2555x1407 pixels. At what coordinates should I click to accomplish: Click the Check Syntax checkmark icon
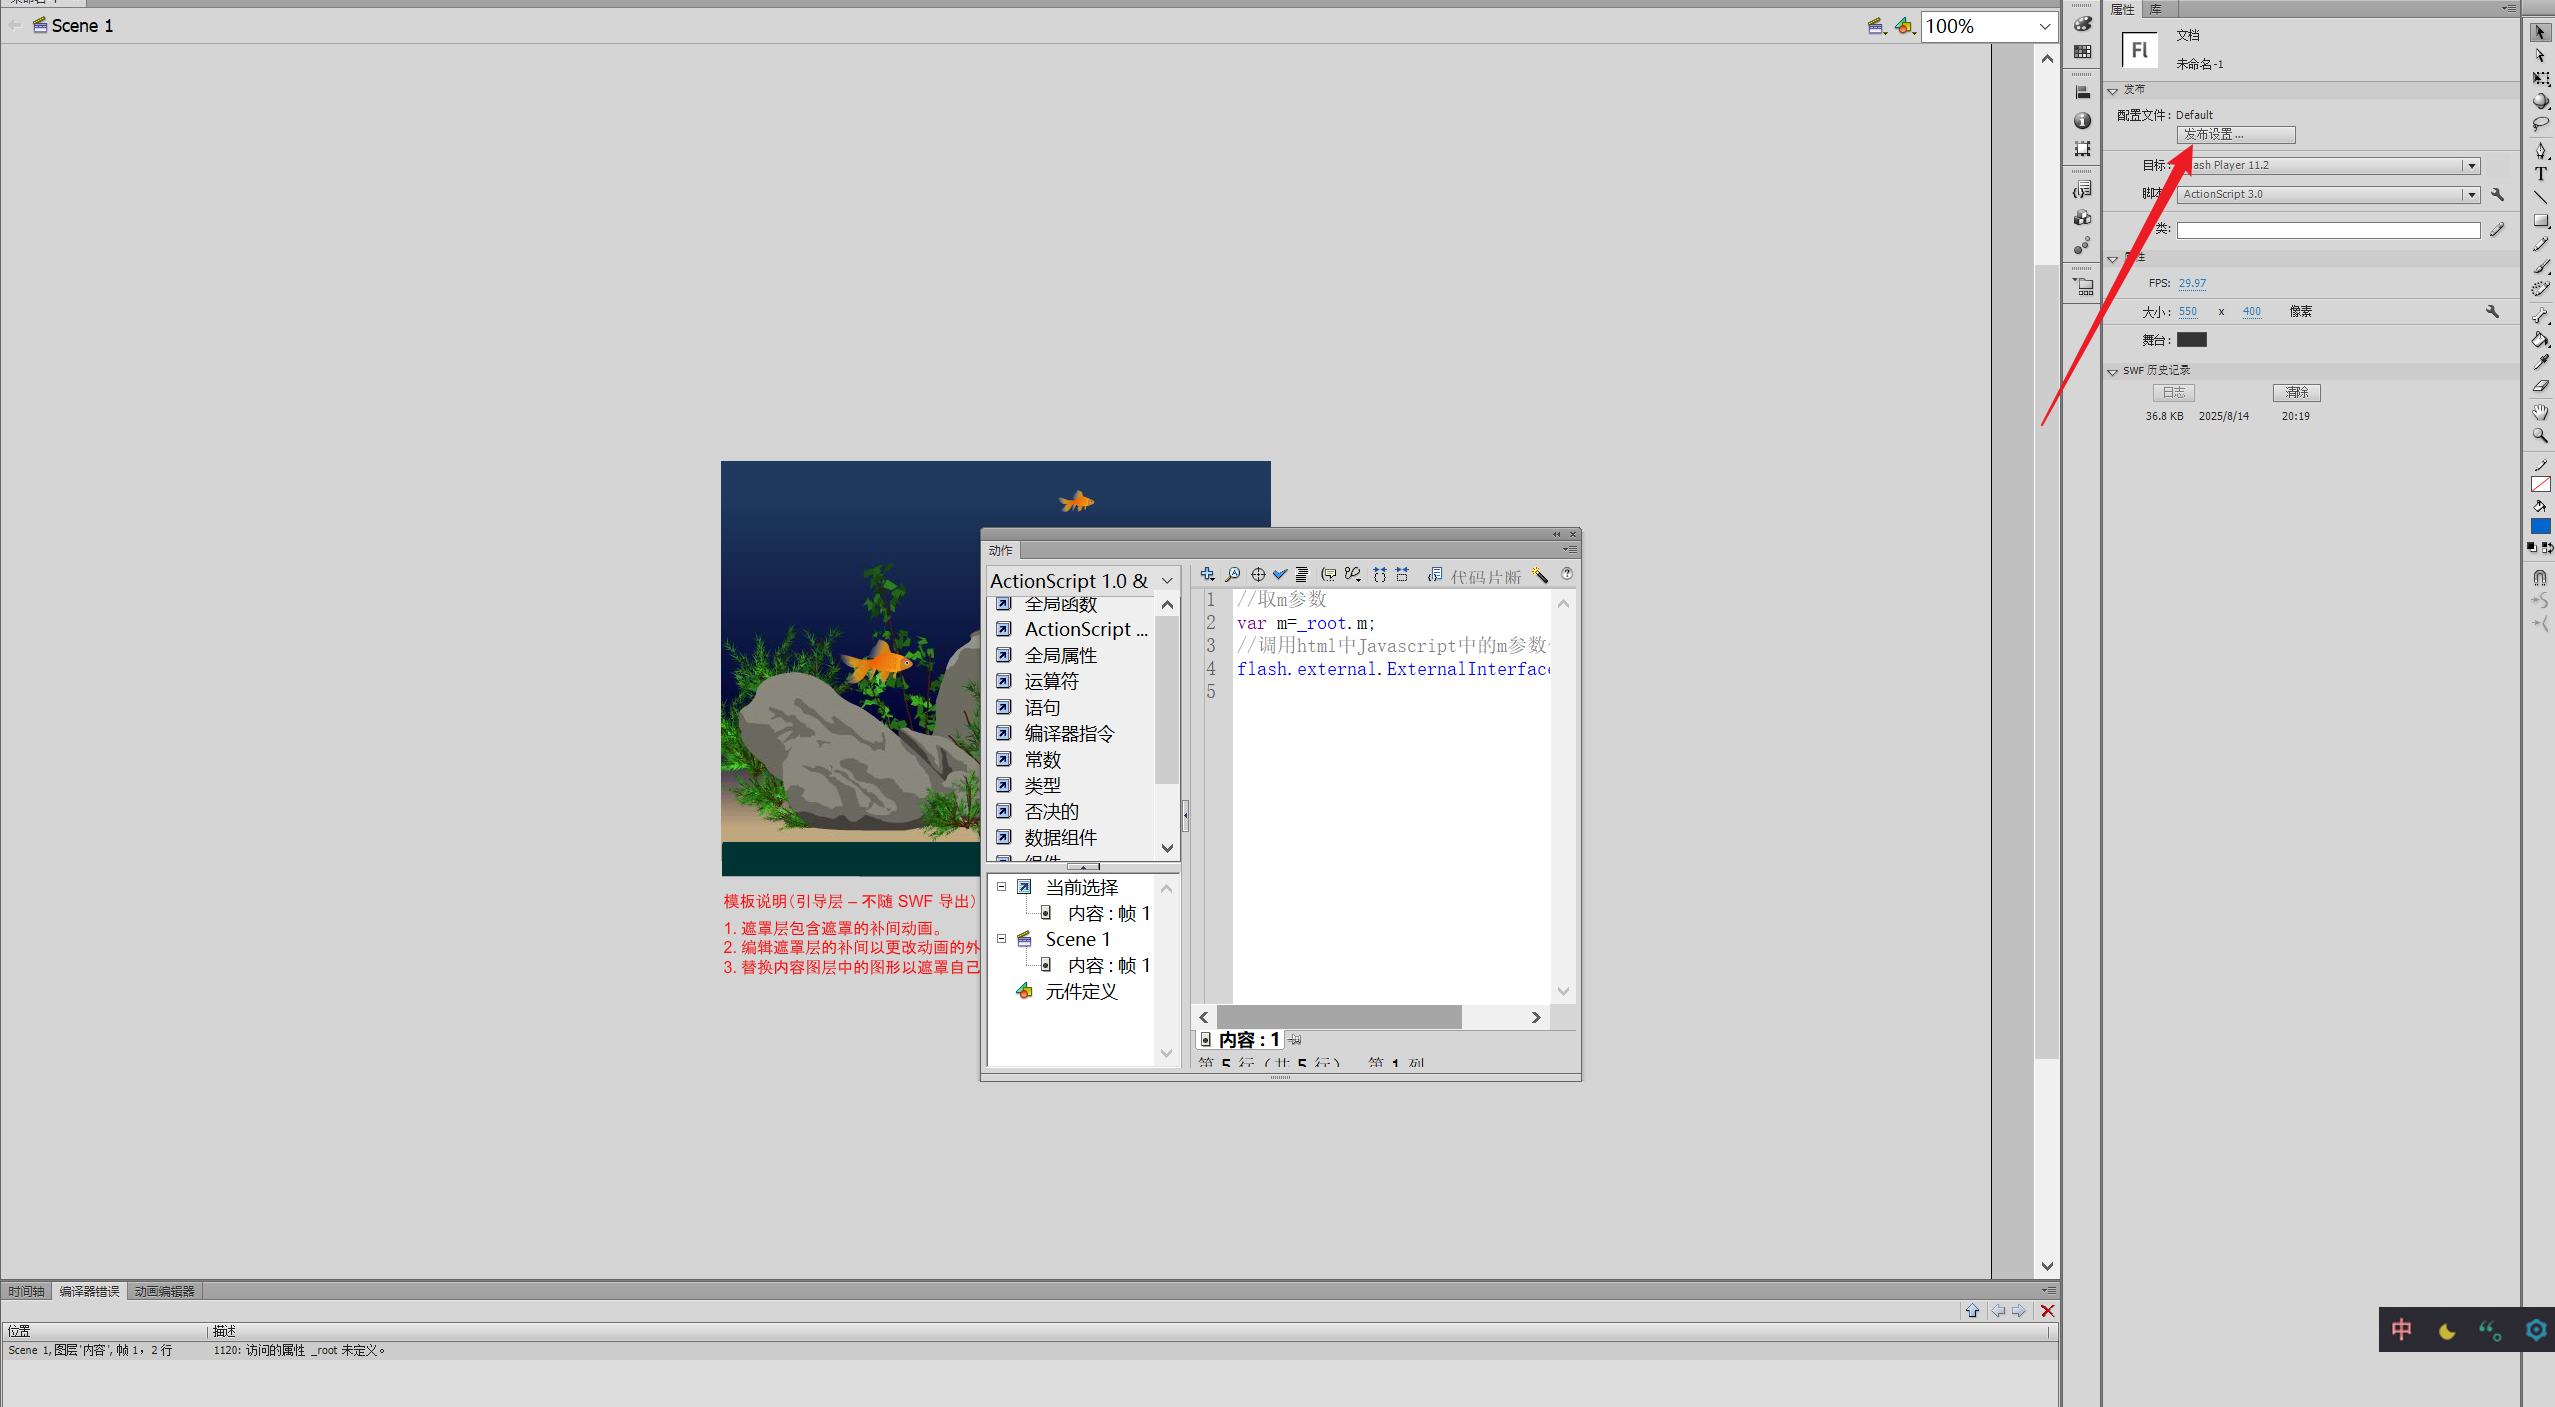pos(1280,574)
